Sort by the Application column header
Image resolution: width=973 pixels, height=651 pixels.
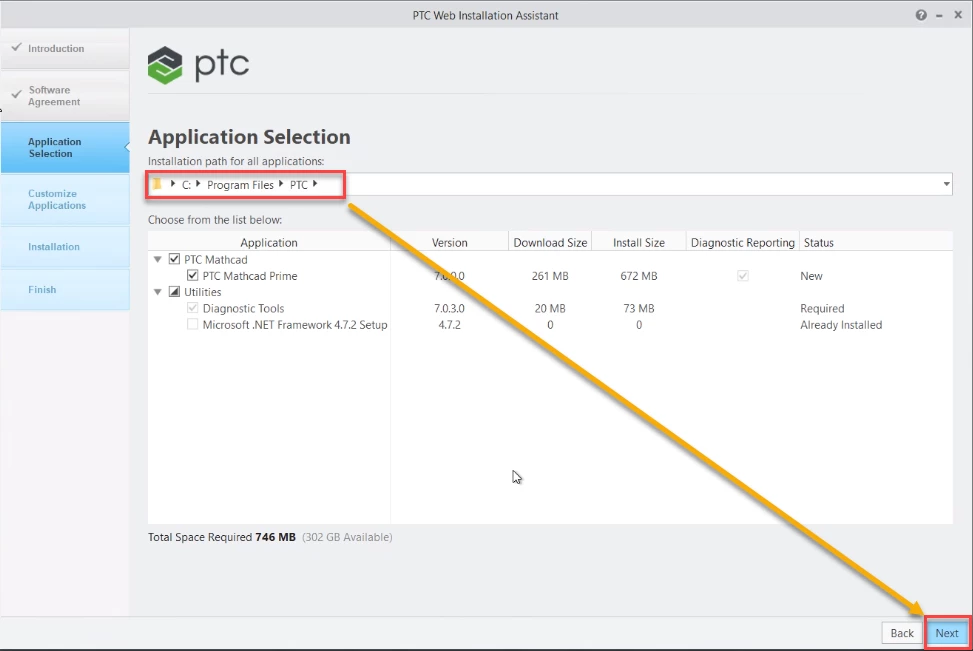pos(269,243)
